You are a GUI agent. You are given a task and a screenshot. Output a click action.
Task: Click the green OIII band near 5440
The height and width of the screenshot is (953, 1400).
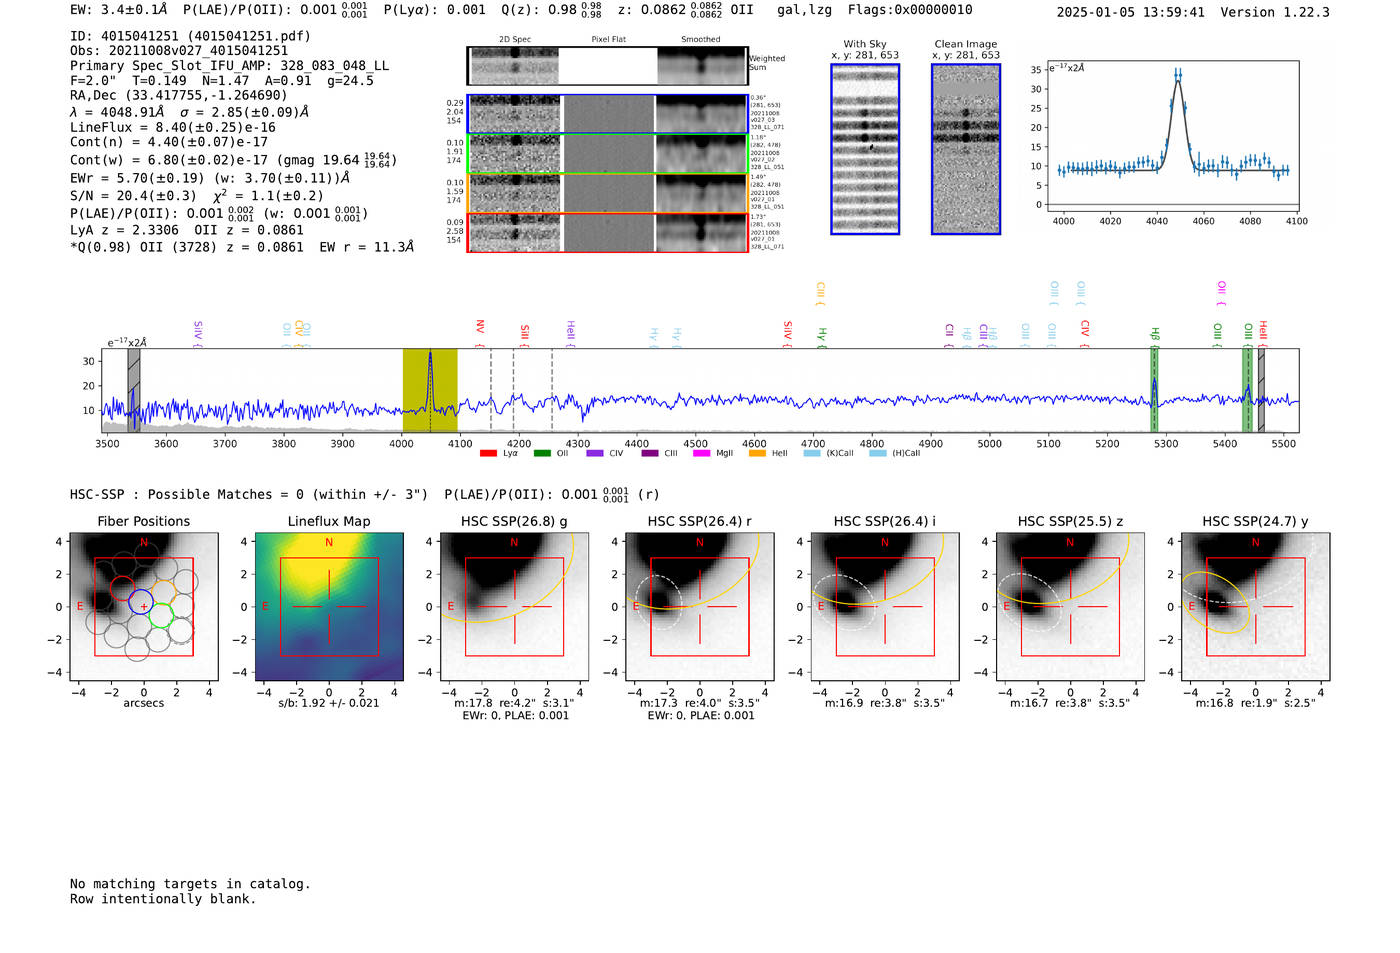coord(1248,390)
